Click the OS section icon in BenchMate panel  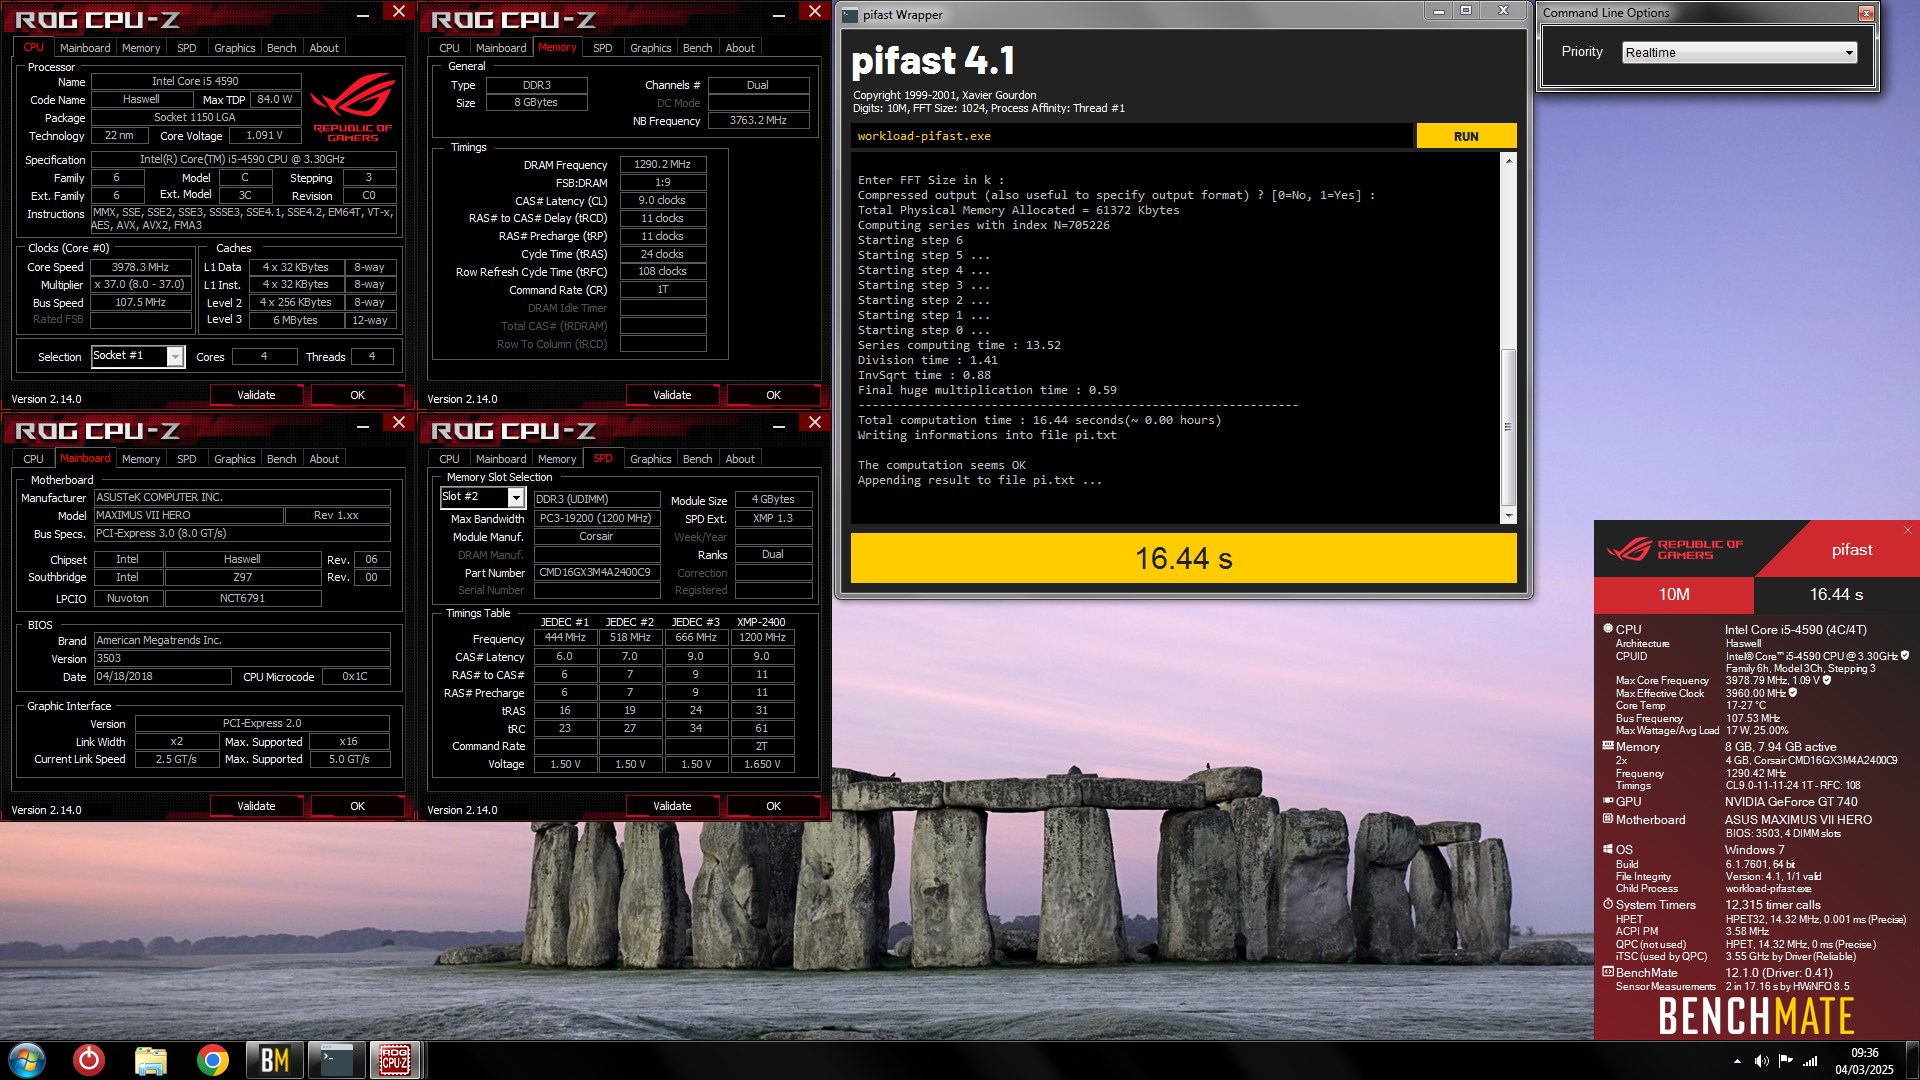point(1608,849)
